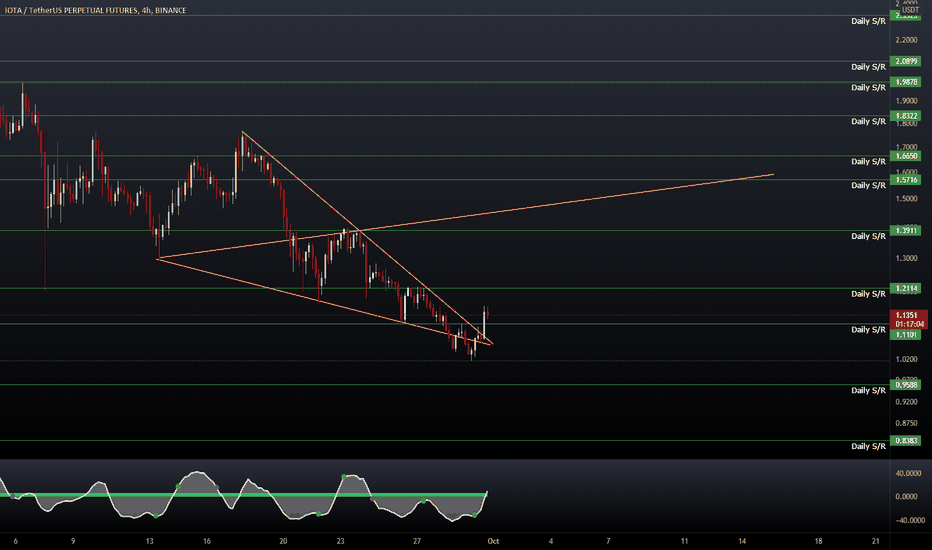932x550 pixels.
Task: Click the Daily S/R label beside 0.9588
Action: tap(868, 390)
